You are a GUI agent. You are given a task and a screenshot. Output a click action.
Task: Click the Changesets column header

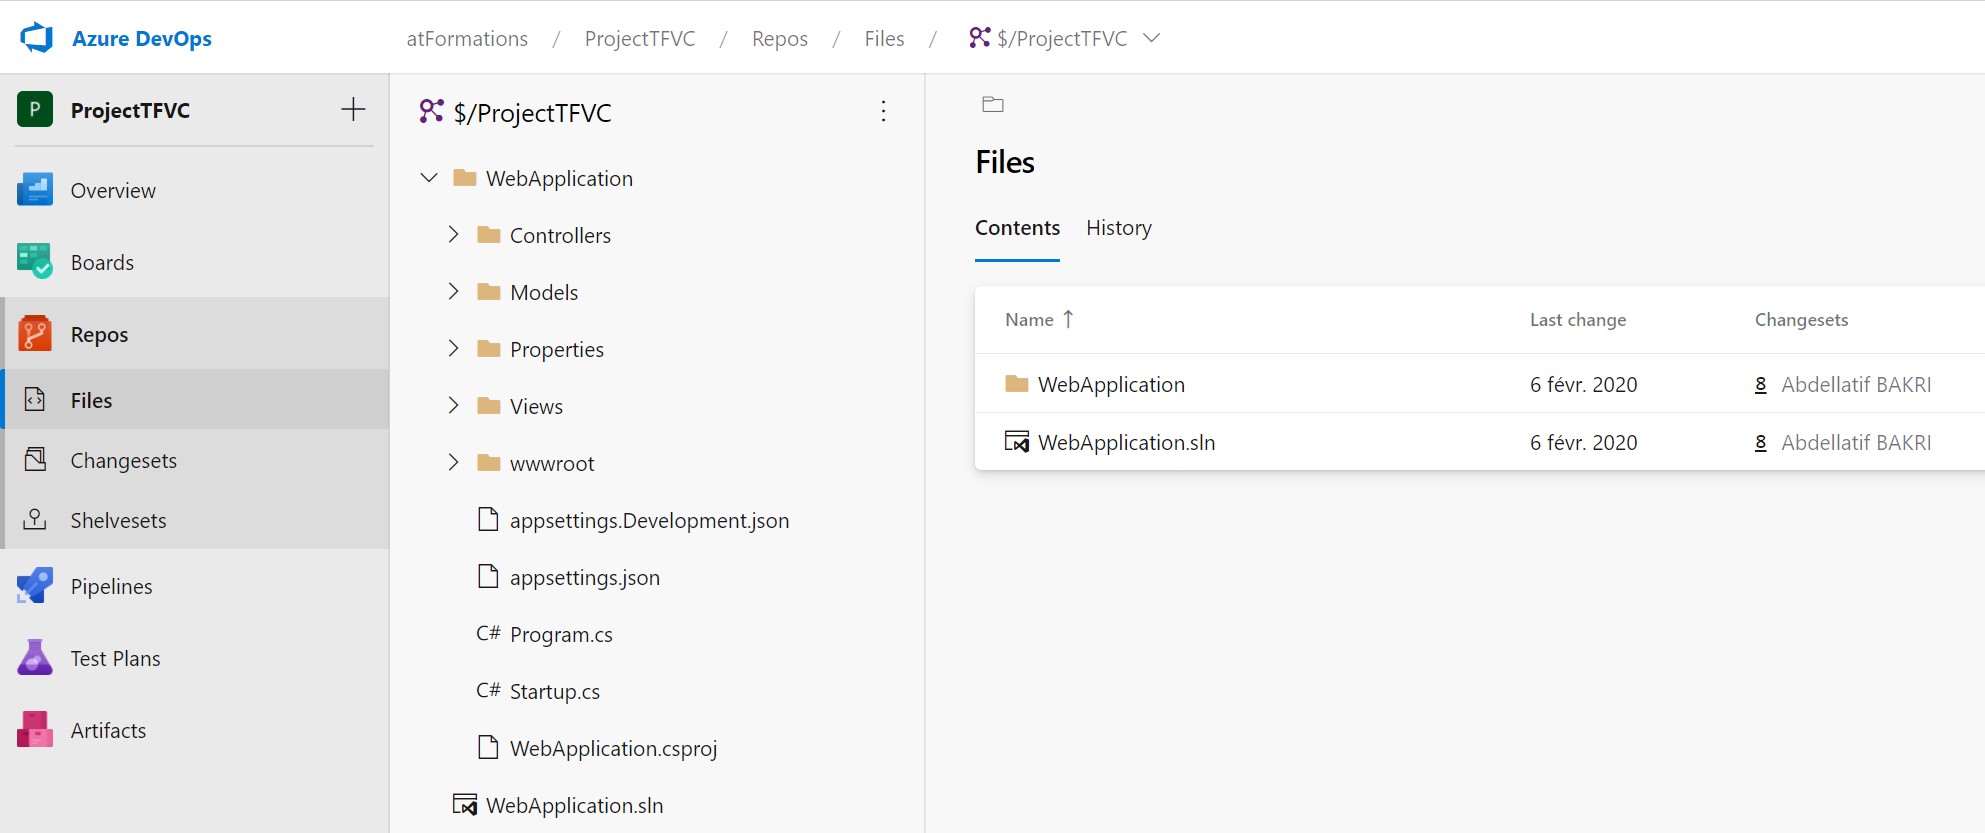pyautogui.click(x=1801, y=320)
